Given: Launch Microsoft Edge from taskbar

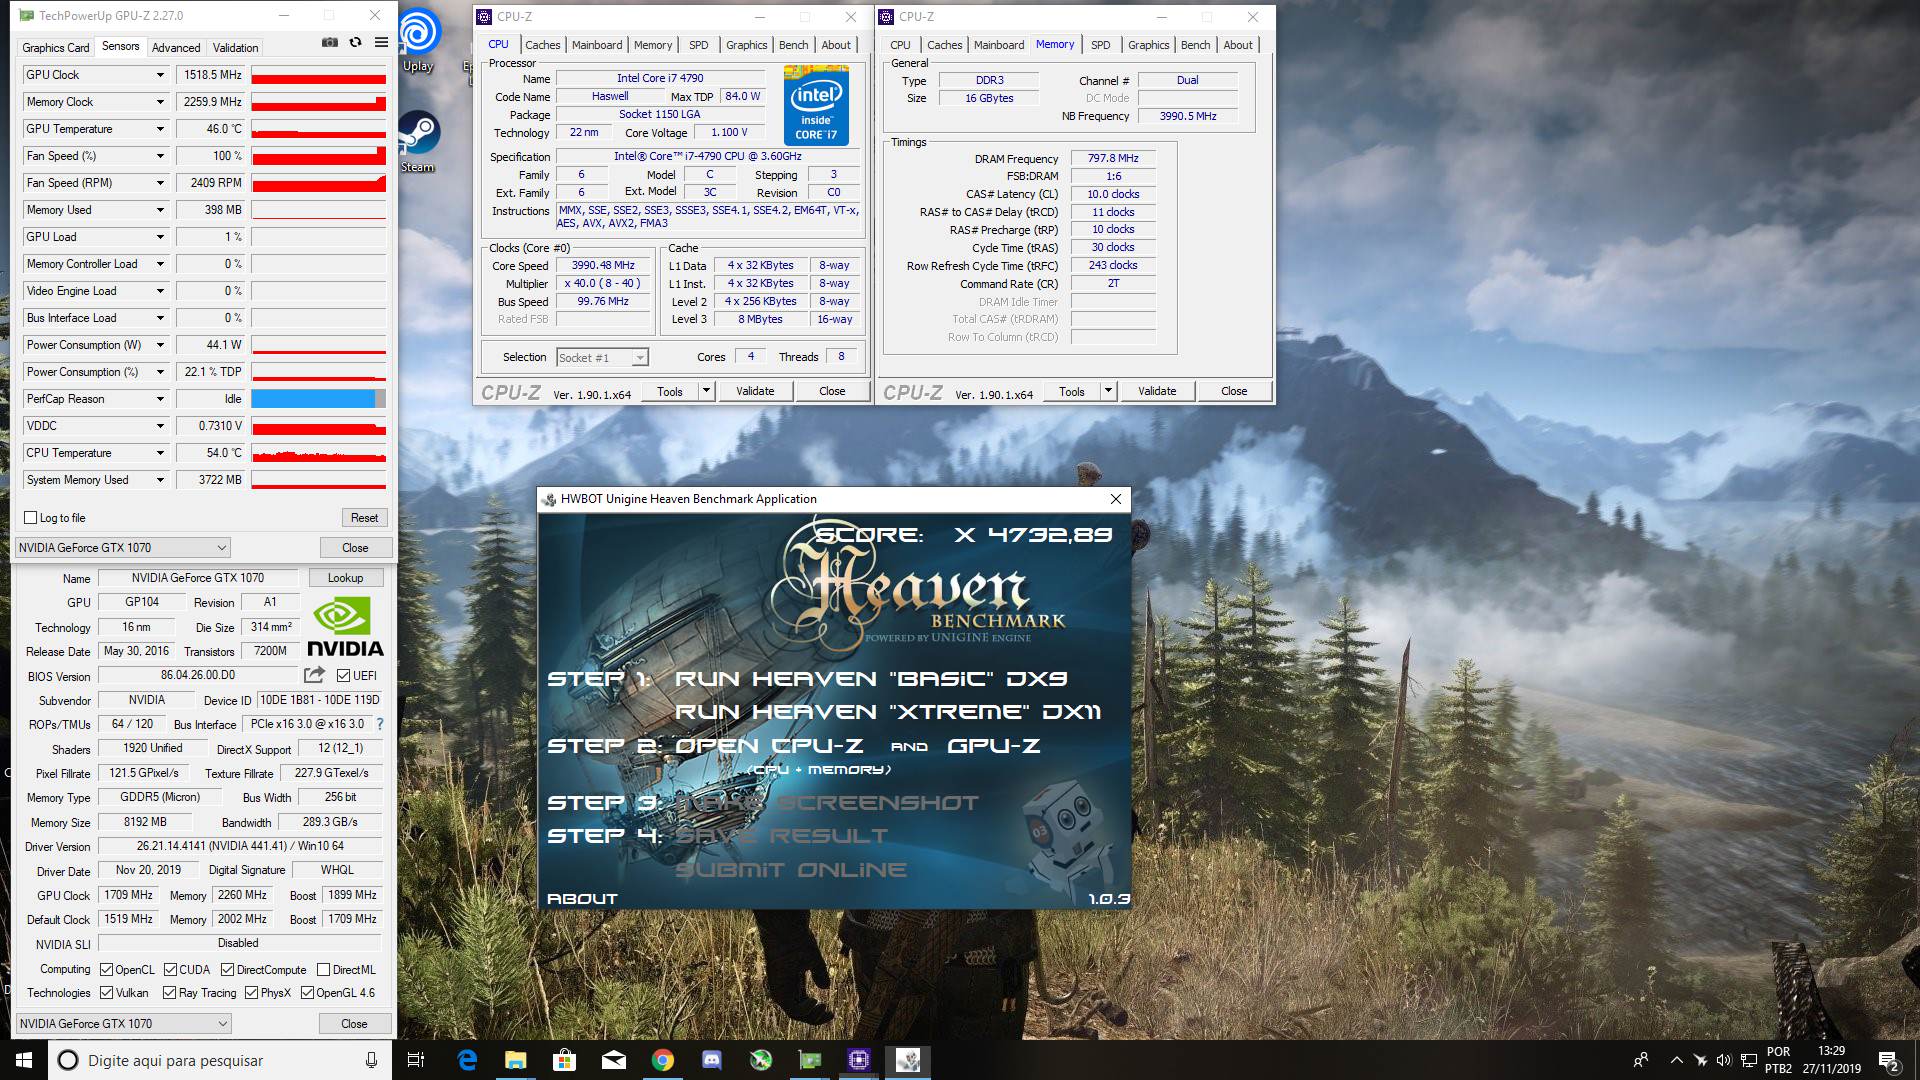Looking at the screenshot, I should (467, 1060).
